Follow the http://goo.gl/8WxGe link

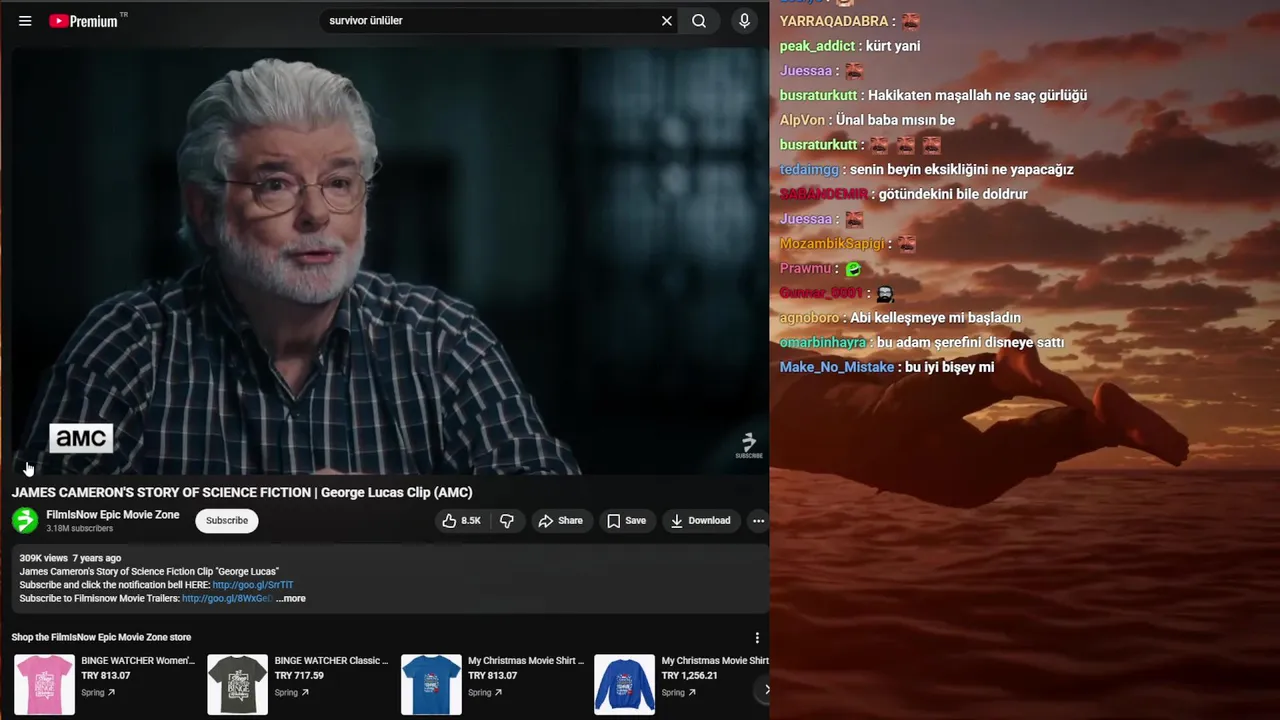point(227,599)
